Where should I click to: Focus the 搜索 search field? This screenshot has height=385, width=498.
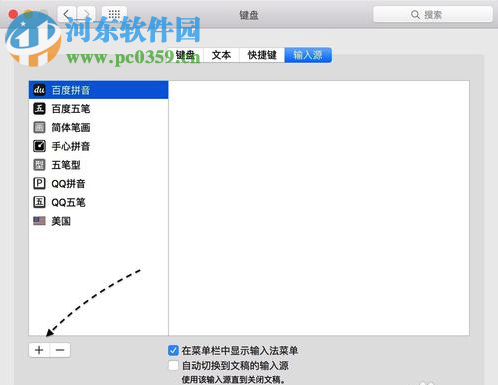[x=433, y=15]
